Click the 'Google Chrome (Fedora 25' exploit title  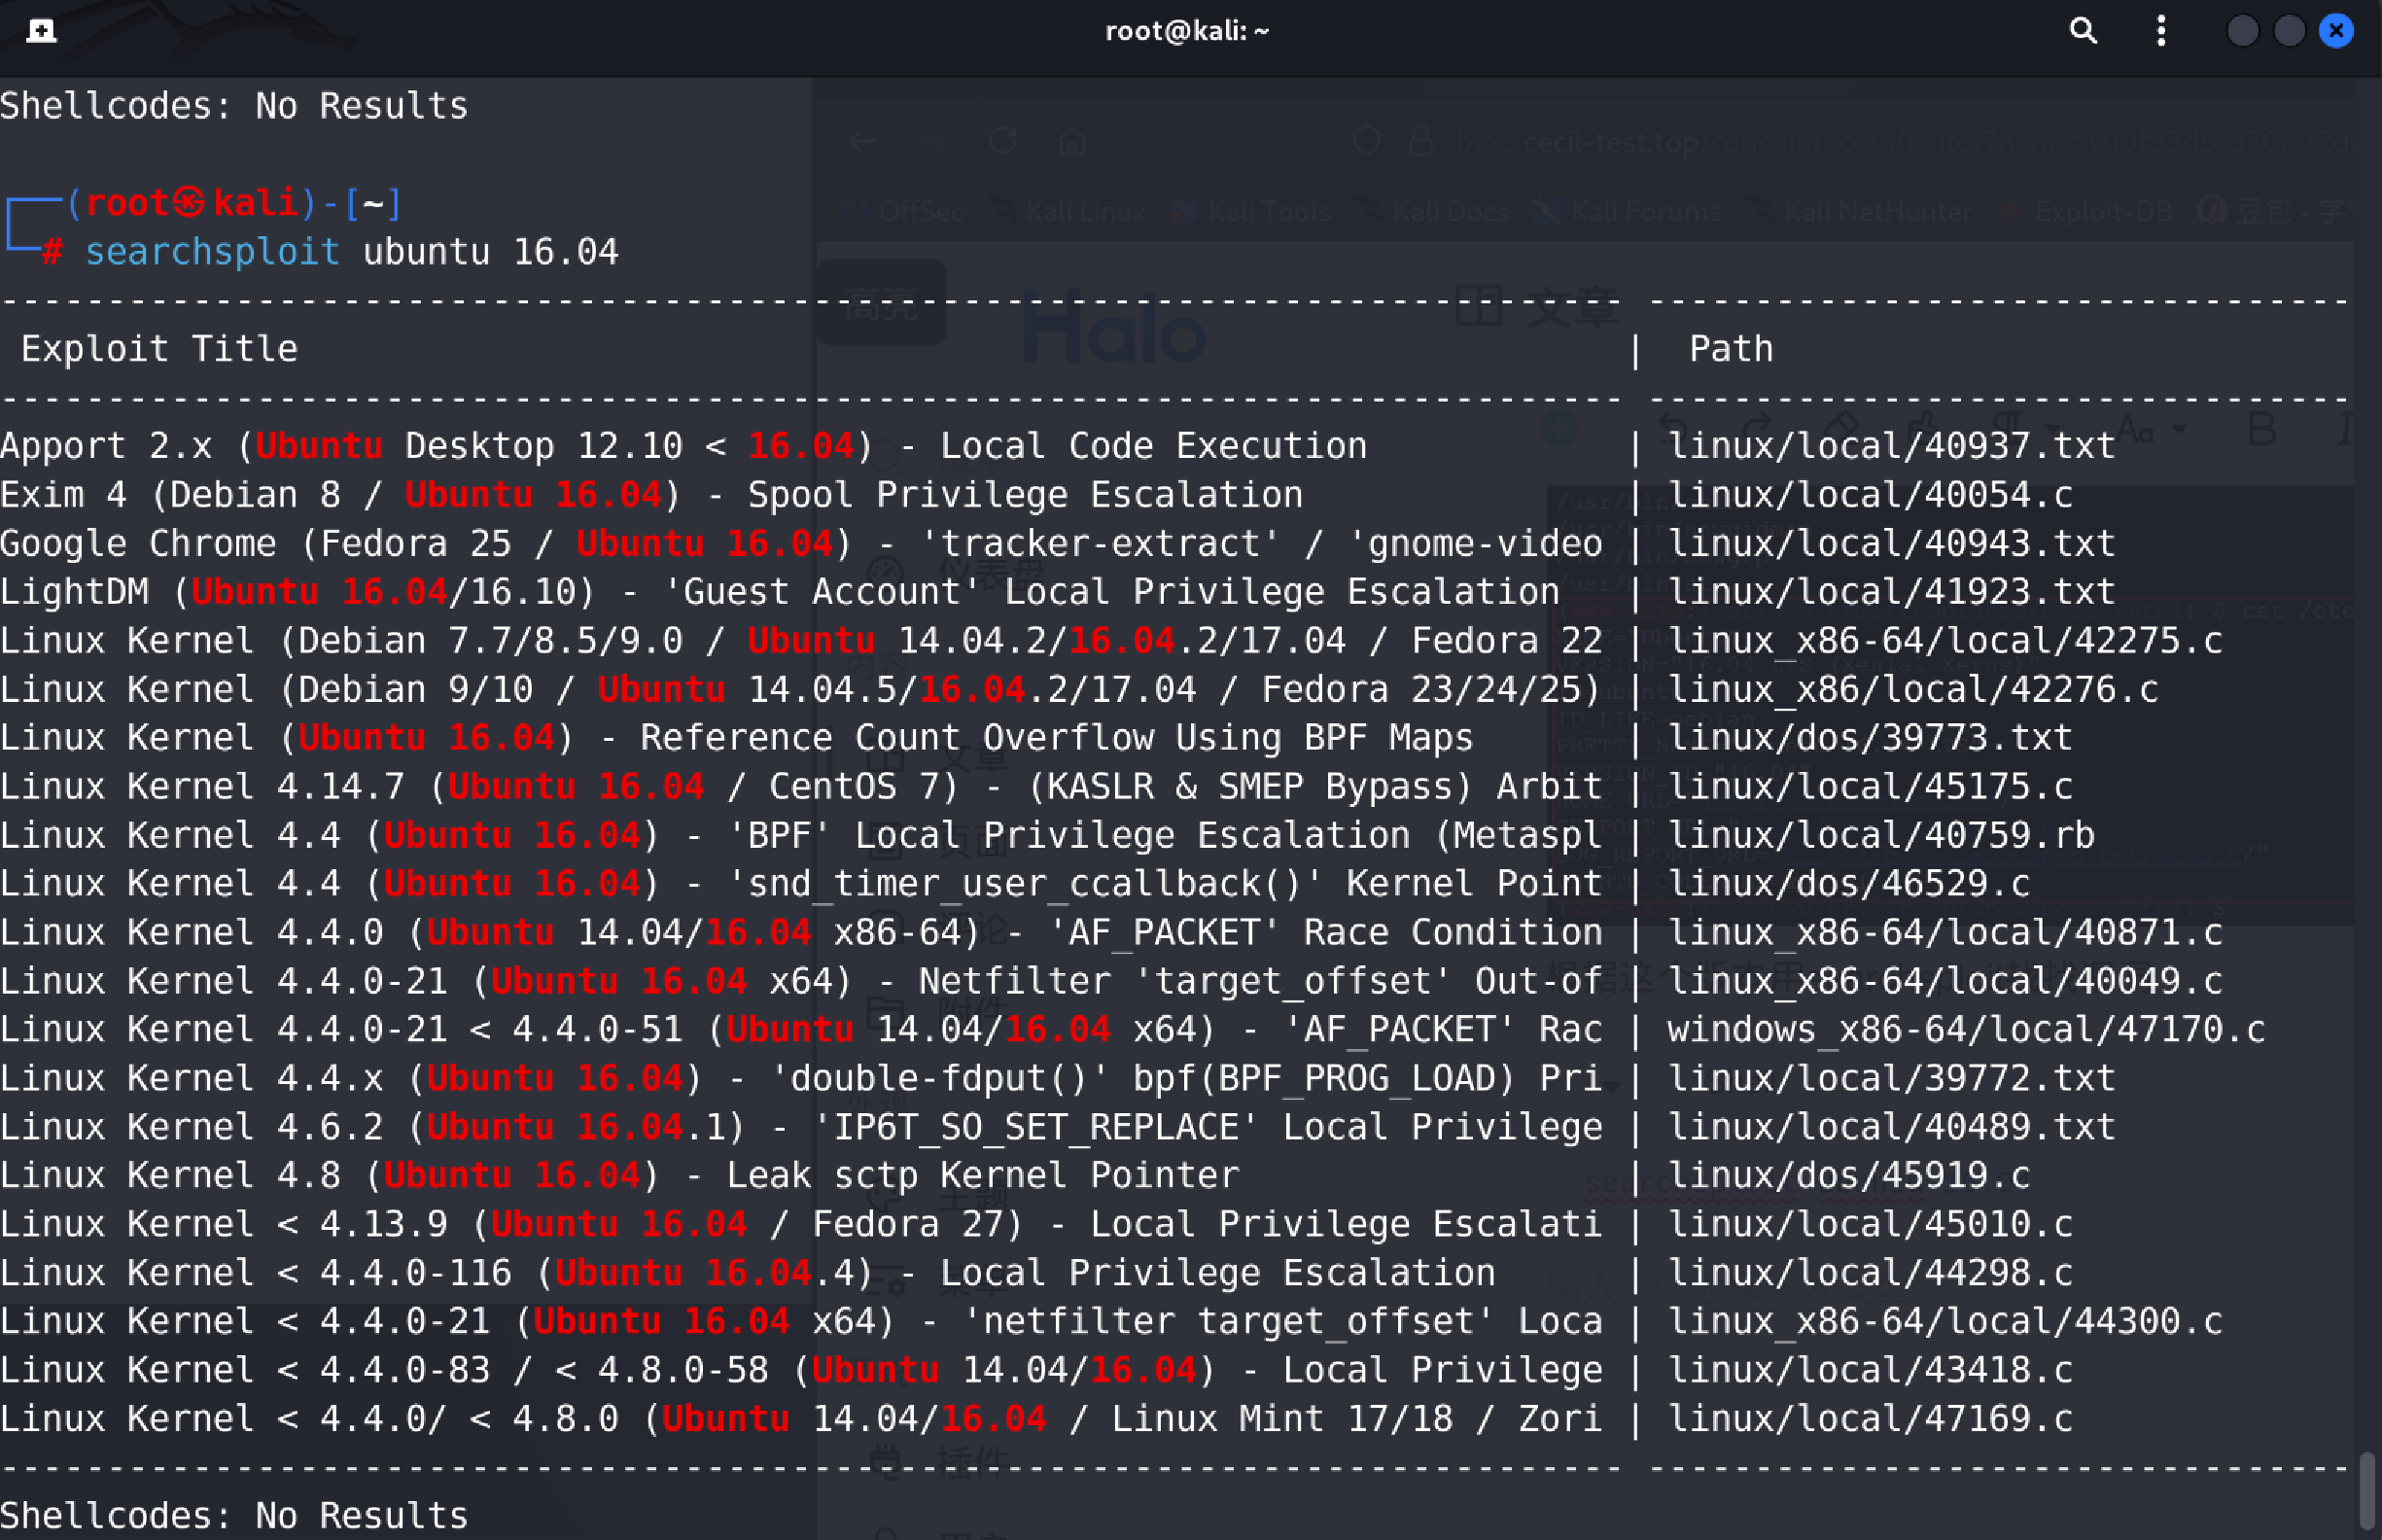tap(801, 544)
